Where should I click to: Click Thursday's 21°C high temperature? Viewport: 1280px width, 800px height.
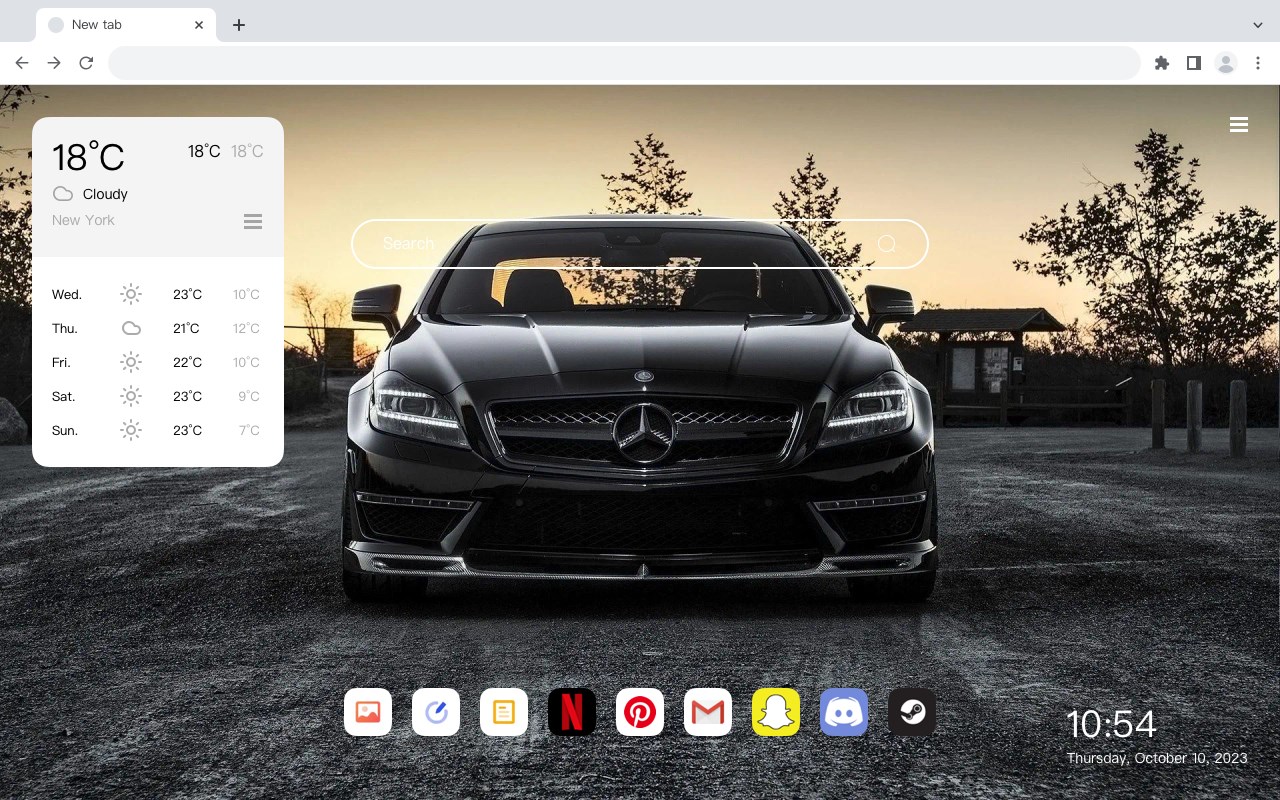pos(187,328)
